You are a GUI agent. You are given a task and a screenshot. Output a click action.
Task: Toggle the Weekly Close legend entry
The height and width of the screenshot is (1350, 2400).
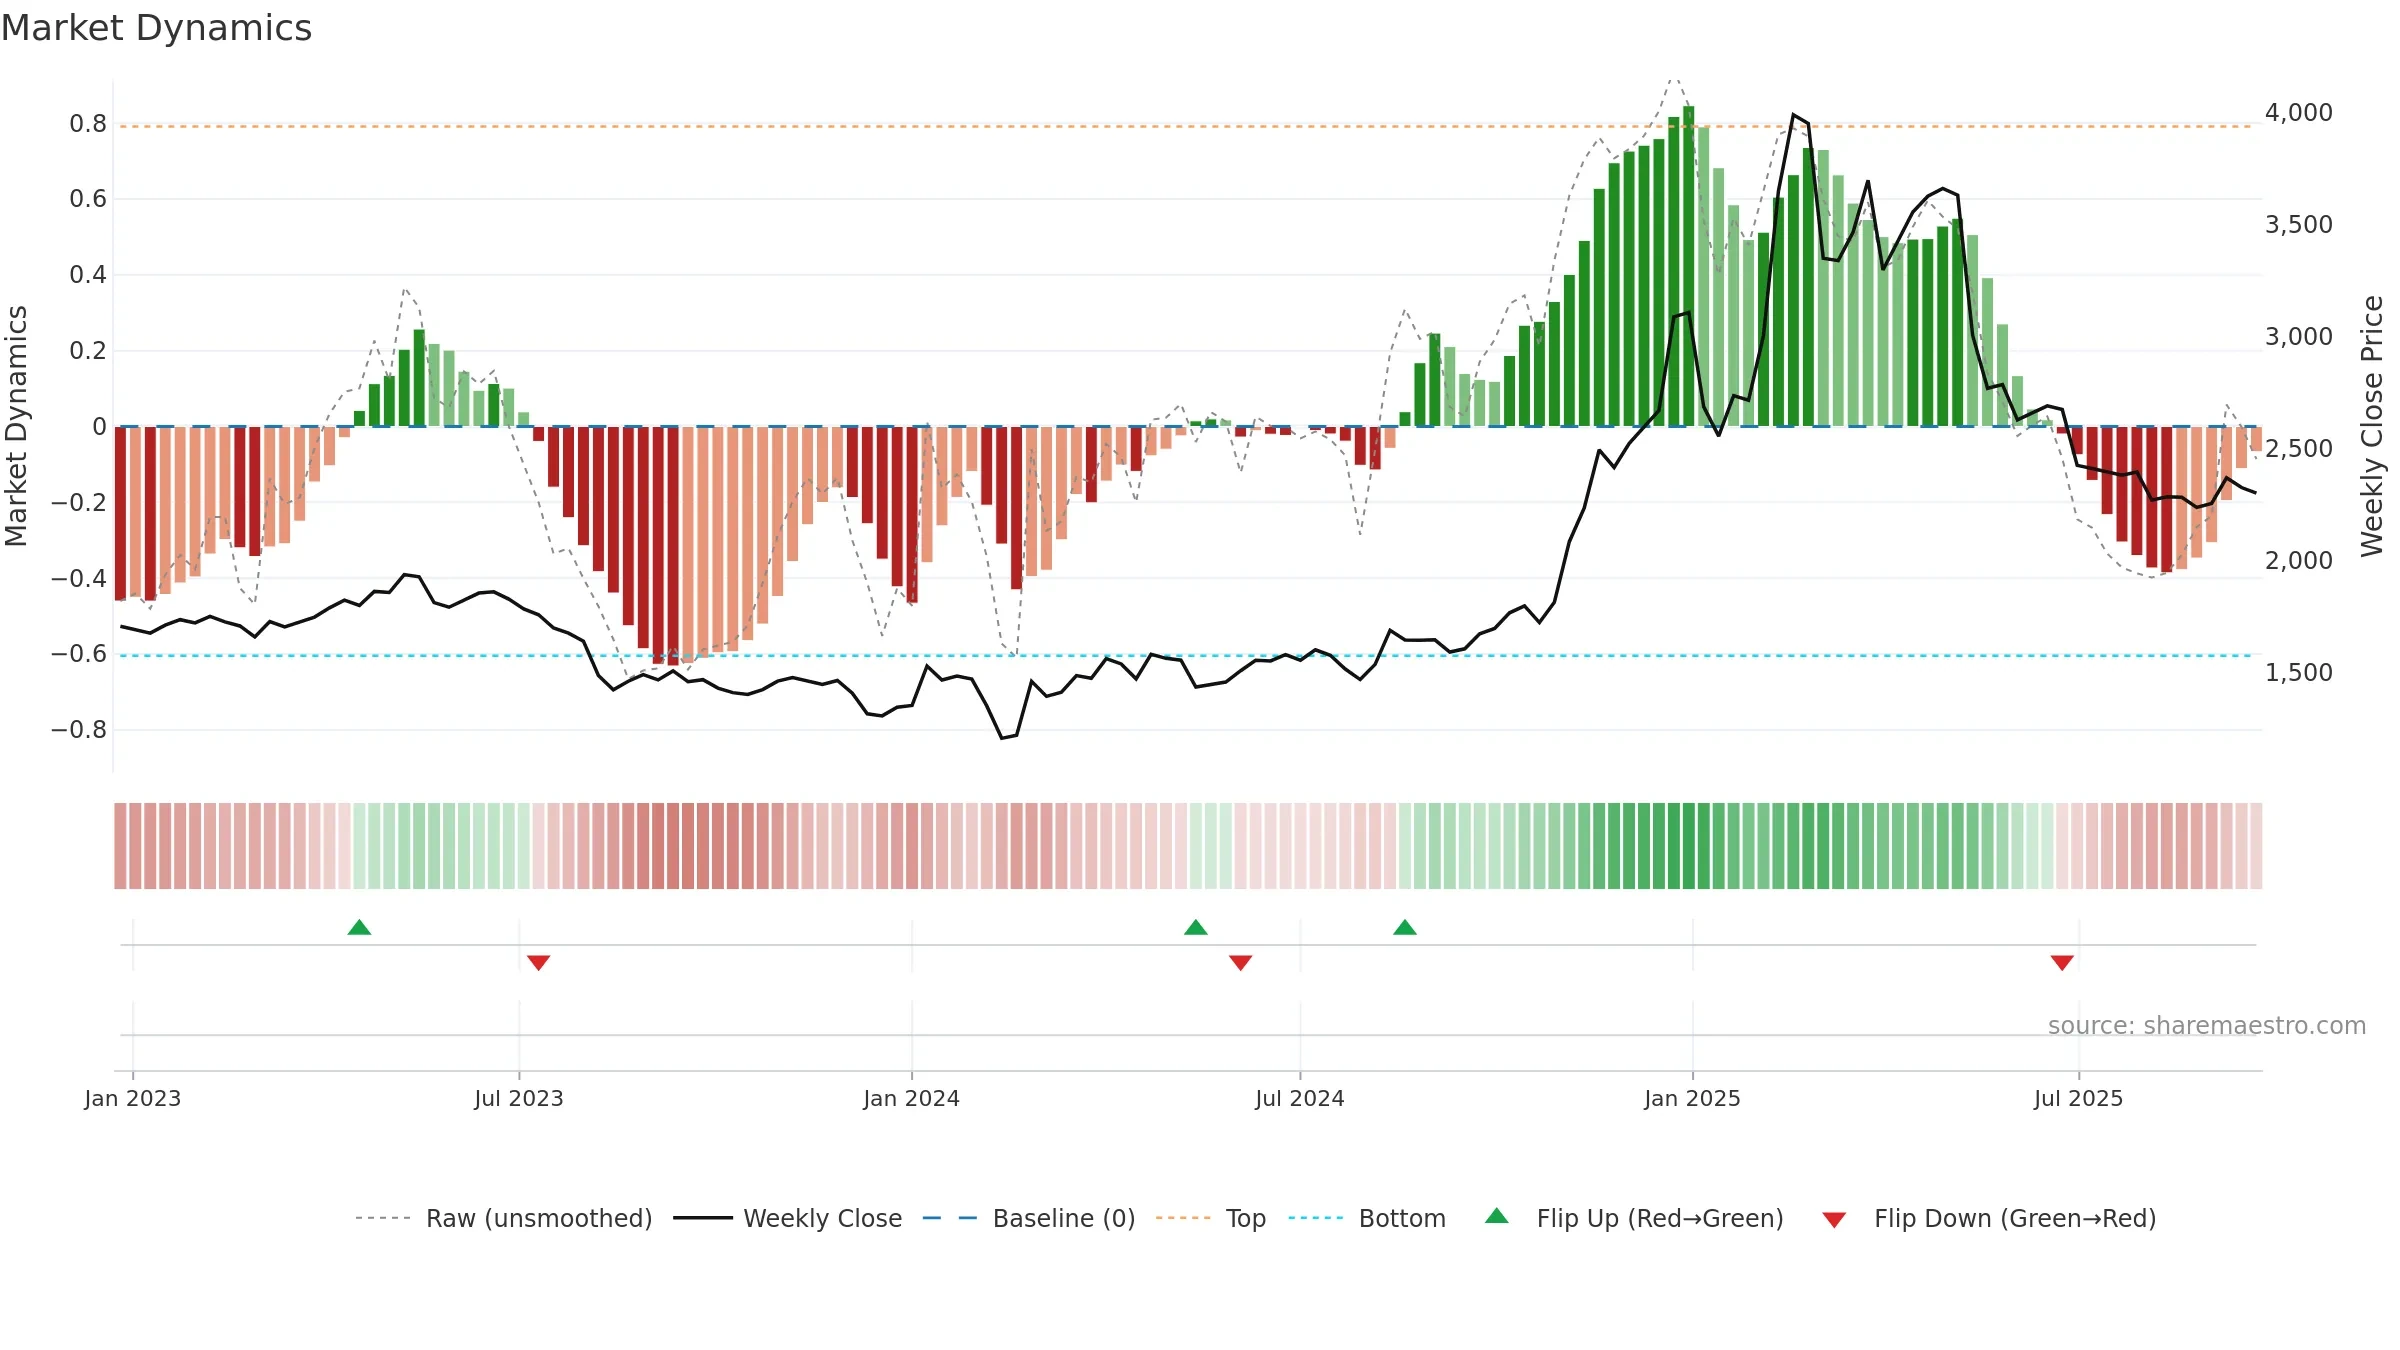tap(788, 1218)
